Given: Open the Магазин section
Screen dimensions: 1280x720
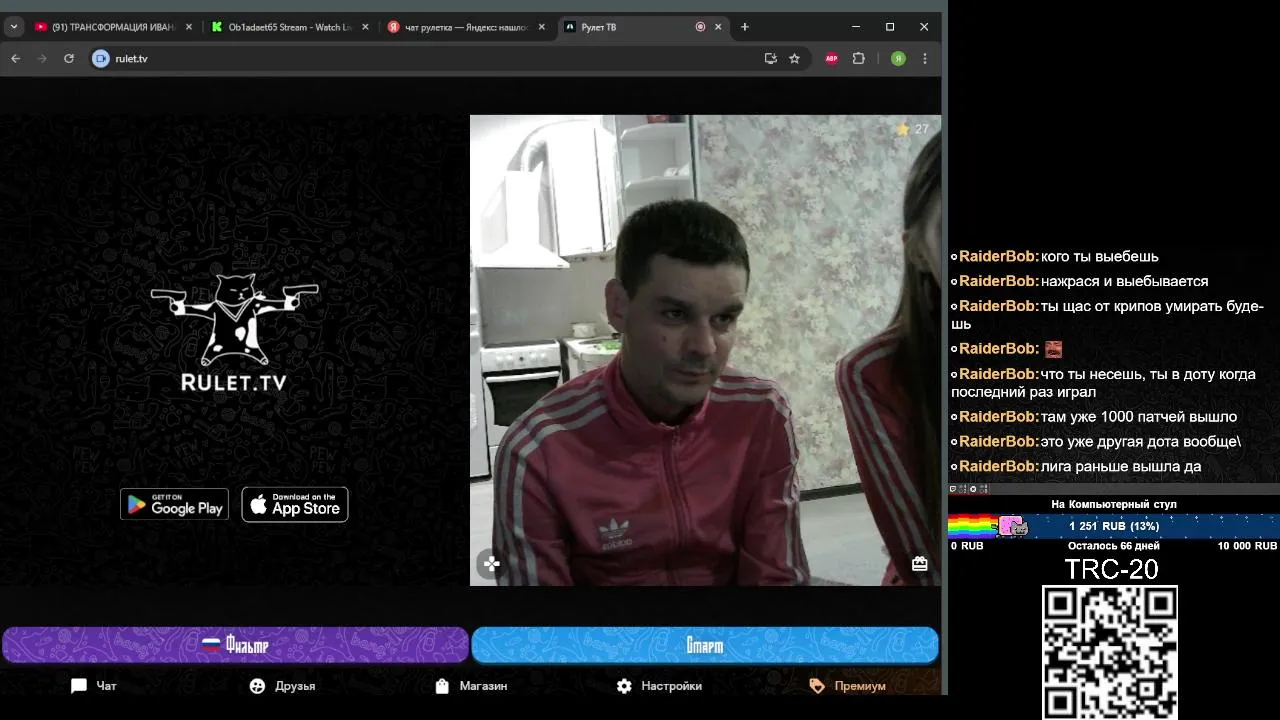Looking at the screenshot, I should (471, 686).
